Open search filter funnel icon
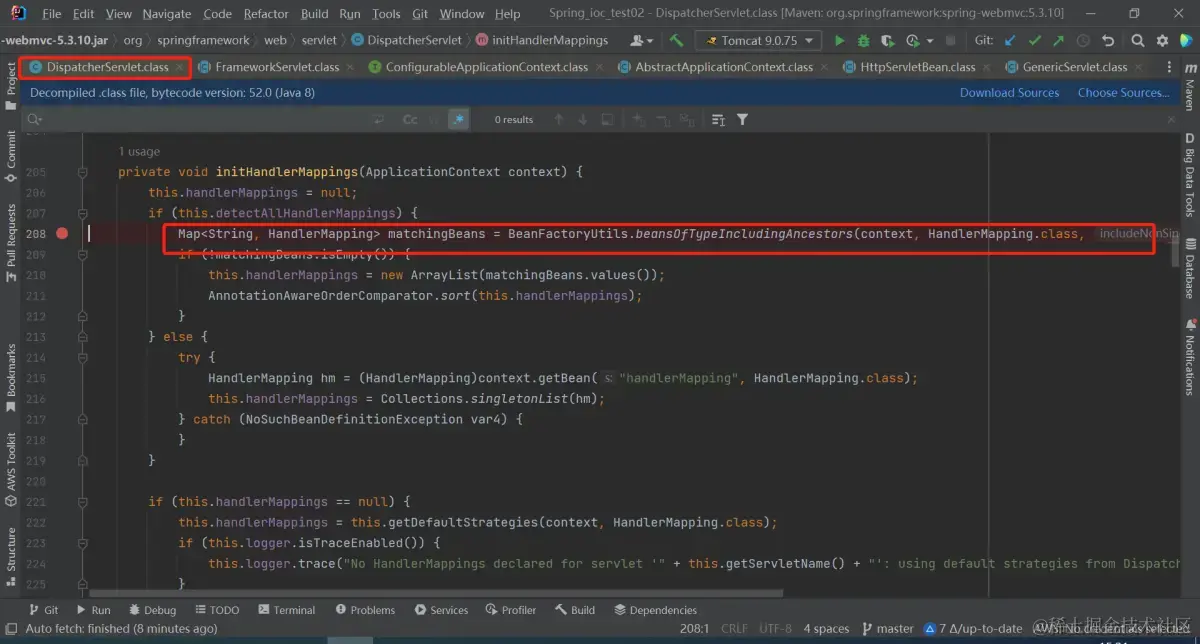Viewport: 1200px width, 644px height. (x=742, y=119)
